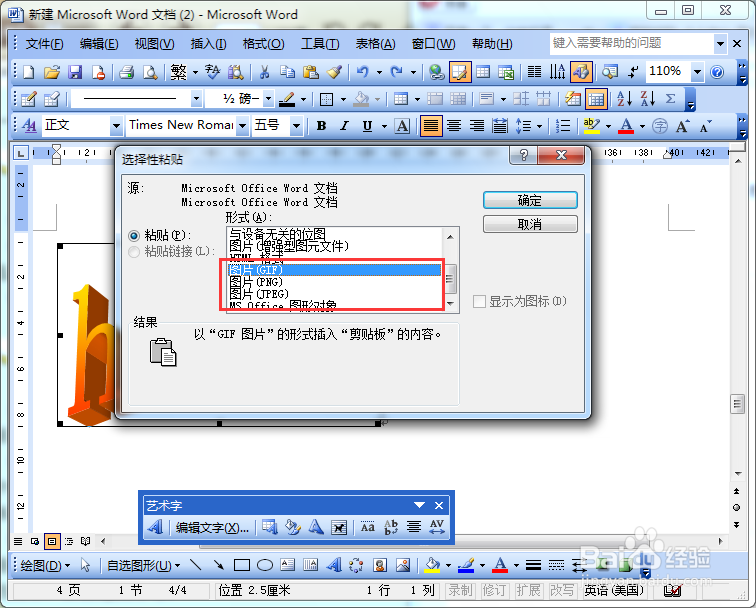Viewport: 756px width, 608px height.
Task: Toggle the 修订 status bar indicator
Action: [494, 590]
